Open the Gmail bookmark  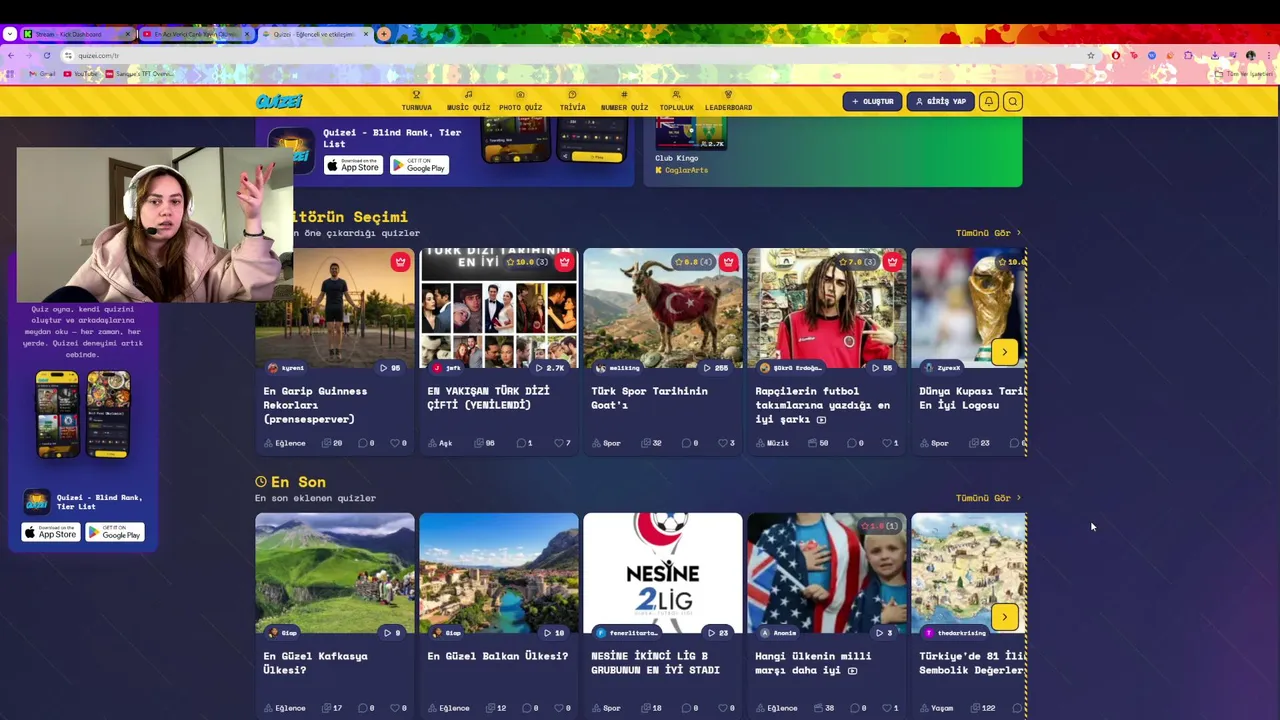coord(42,74)
